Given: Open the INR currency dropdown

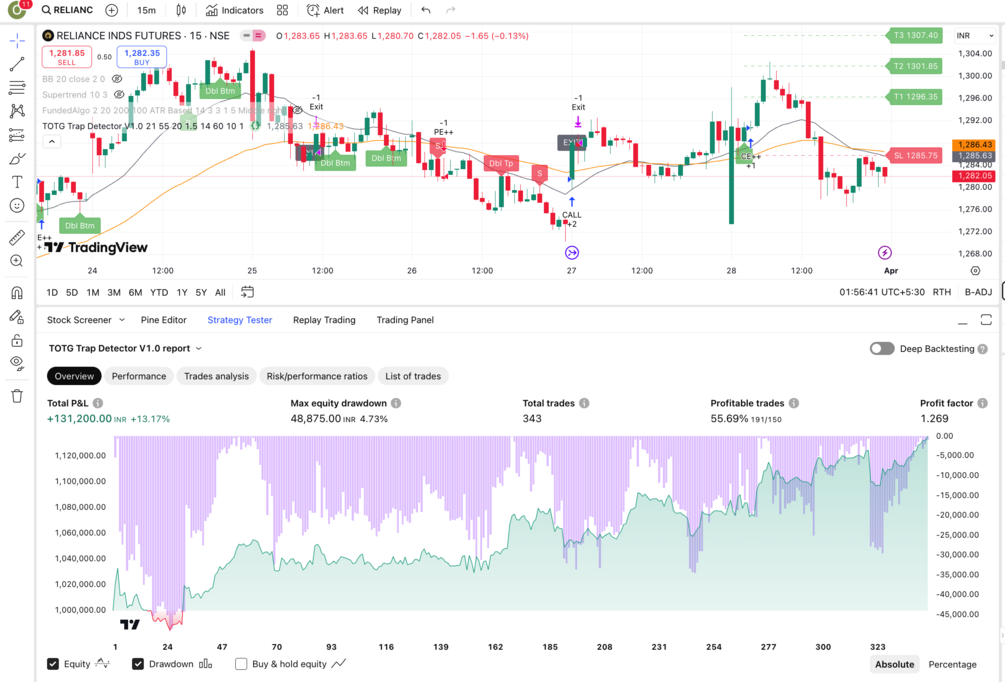Looking at the screenshot, I should [976, 35].
